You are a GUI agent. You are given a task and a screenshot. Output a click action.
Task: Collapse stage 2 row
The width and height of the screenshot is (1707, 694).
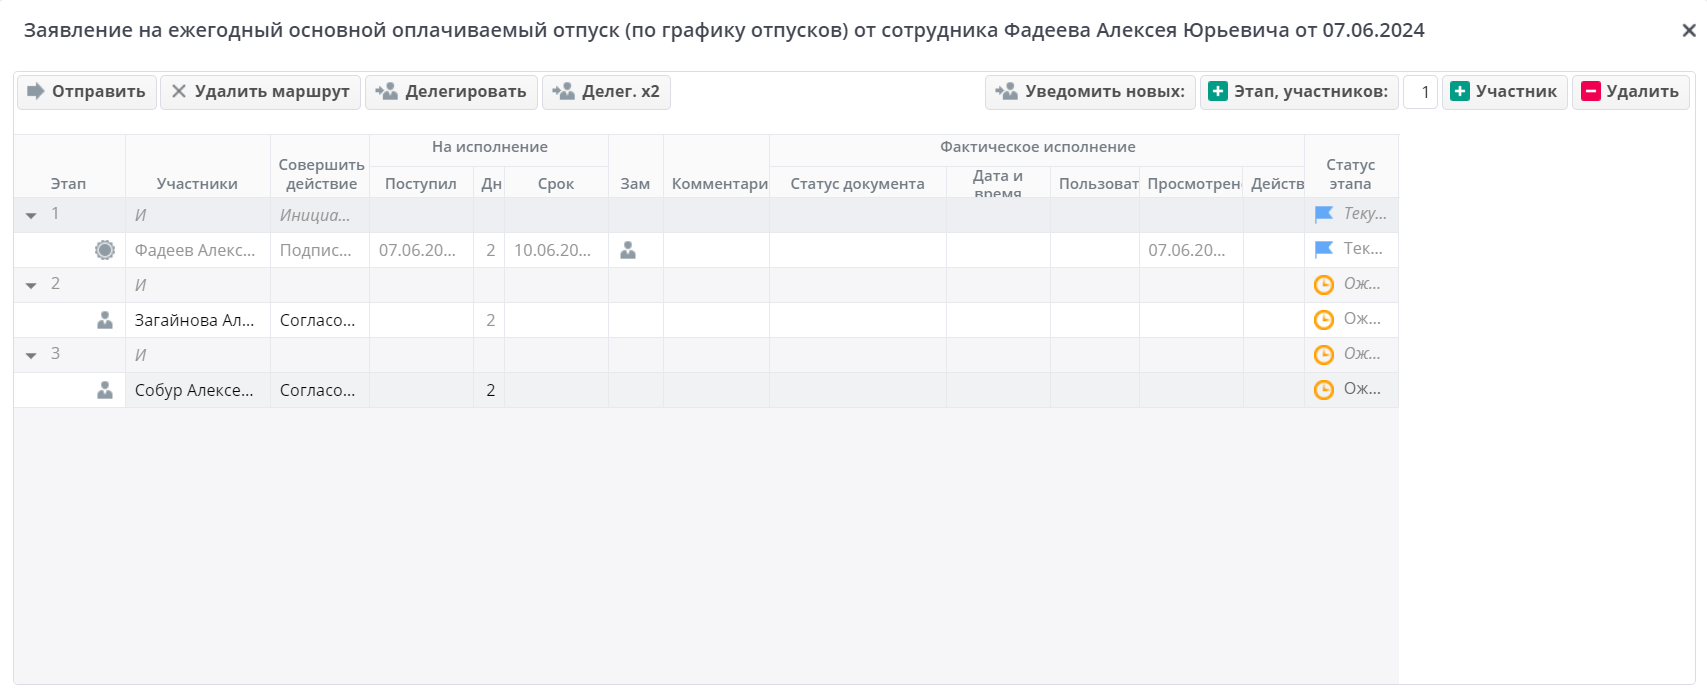[31, 285]
